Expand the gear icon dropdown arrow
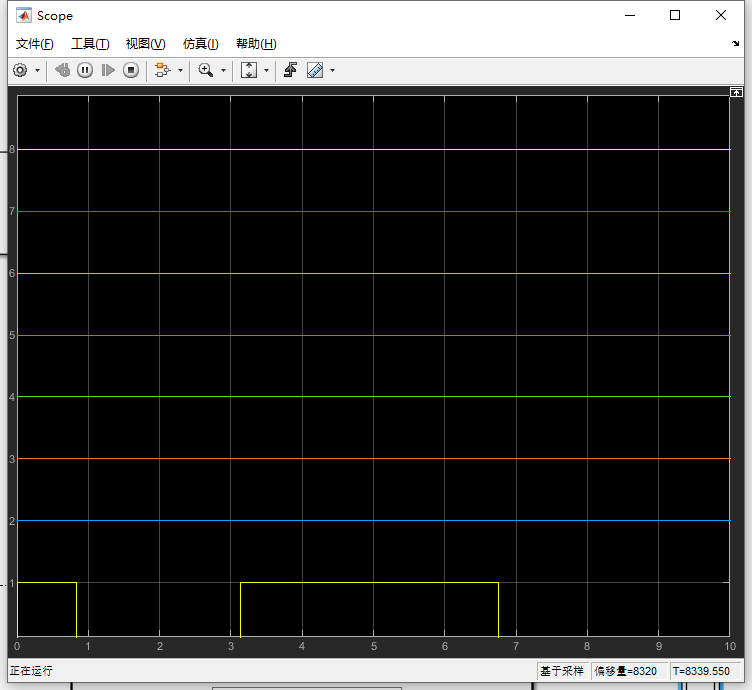The image size is (752, 690). [x=37, y=70]
